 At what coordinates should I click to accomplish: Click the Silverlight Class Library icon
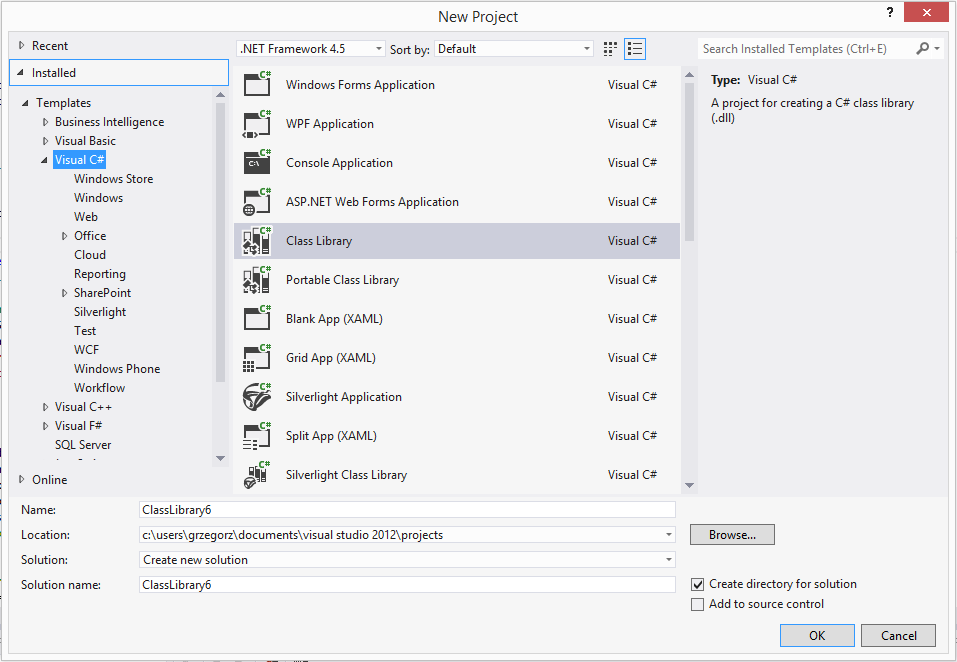pos(257,475)
